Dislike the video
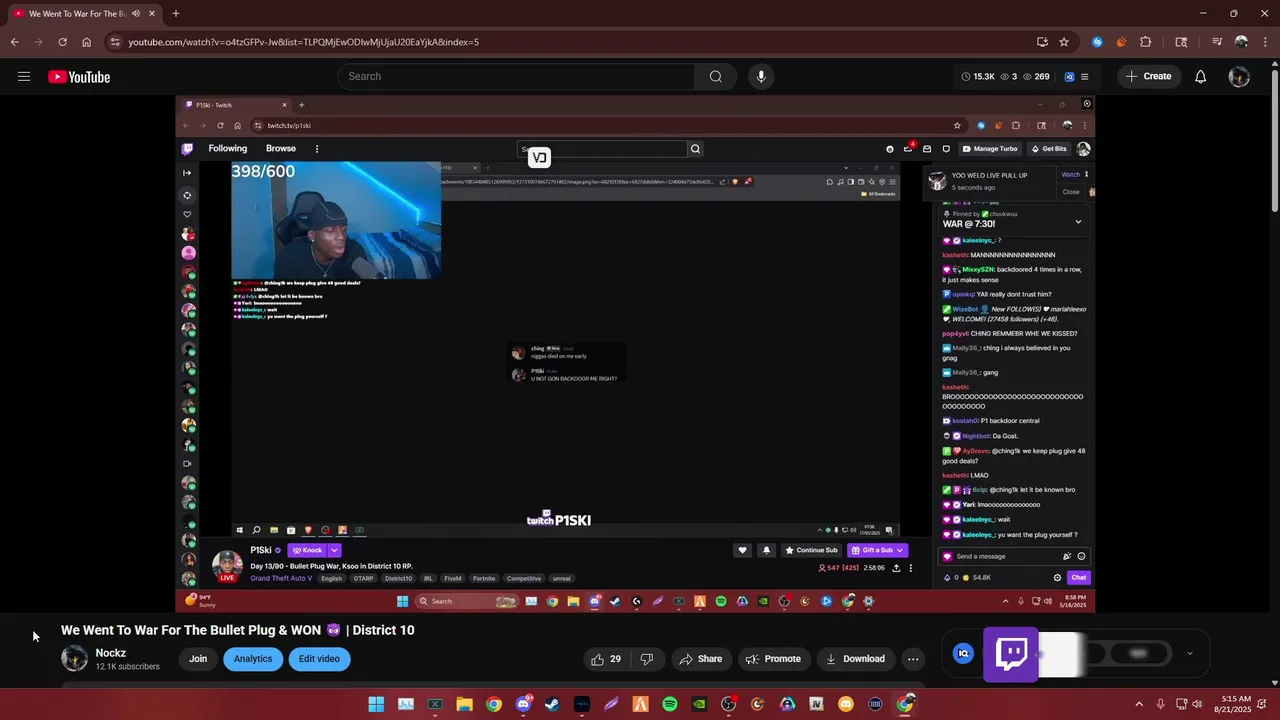The image size is (1280, 720). pos(647,659)
